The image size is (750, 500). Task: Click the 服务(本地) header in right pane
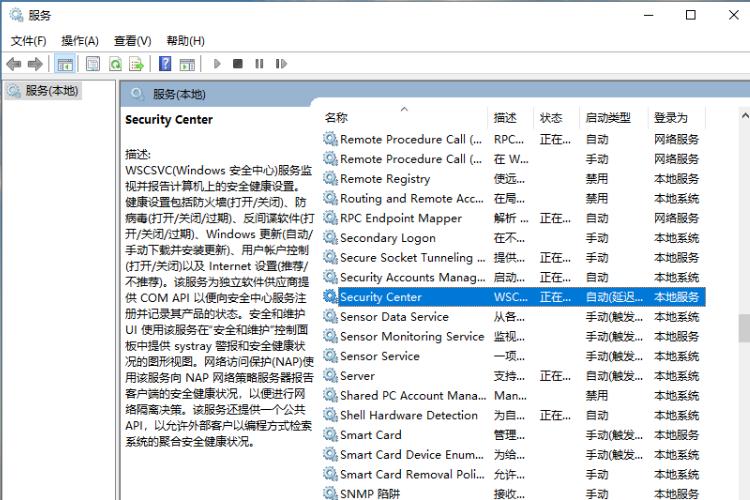click(x=179, y=94)
